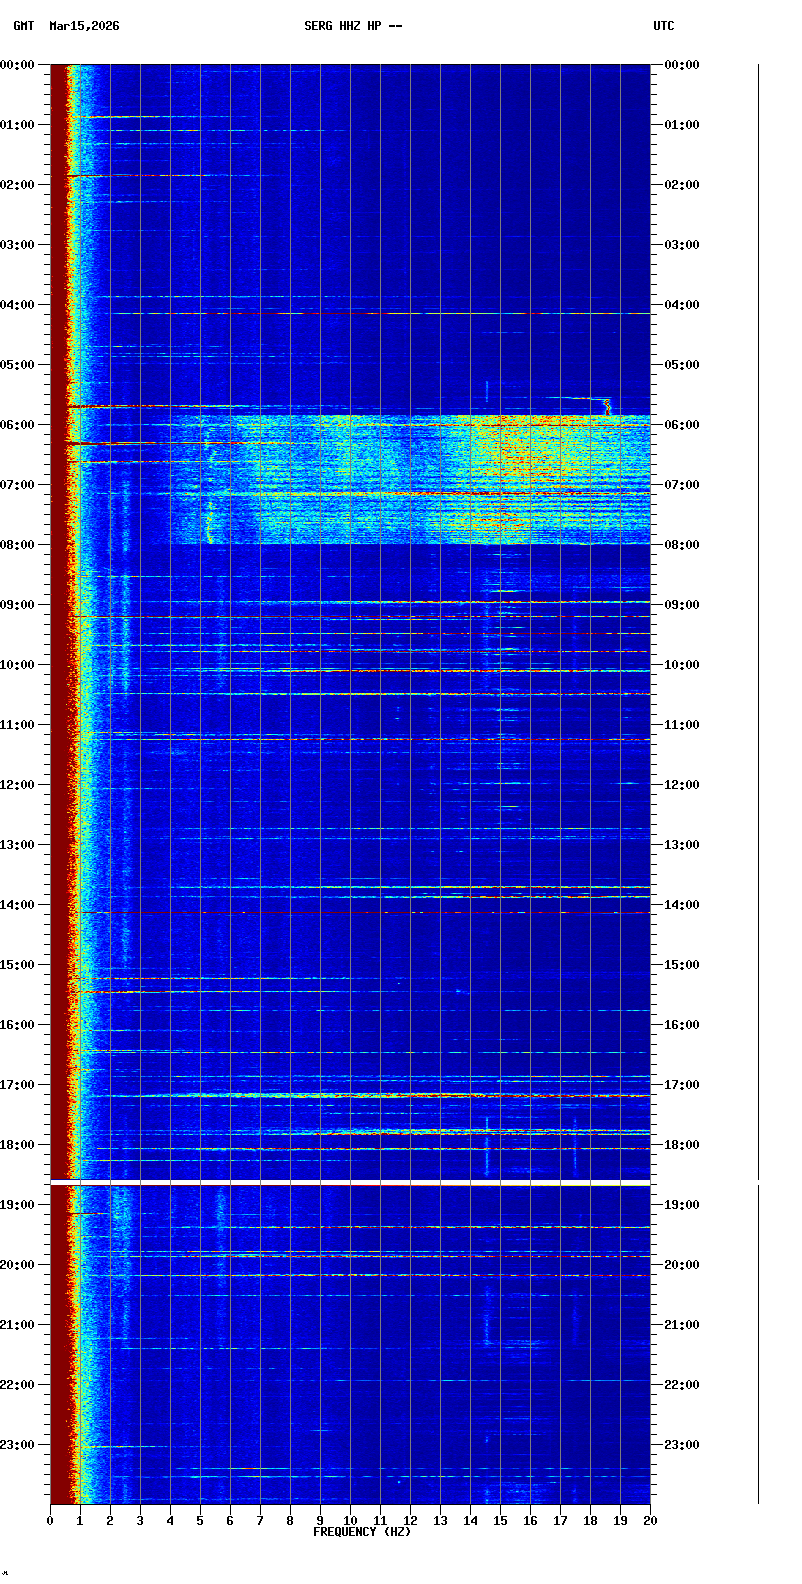Click the 0 tick on the frequency axis
Screen dimensions: 802x1584
50,1520
